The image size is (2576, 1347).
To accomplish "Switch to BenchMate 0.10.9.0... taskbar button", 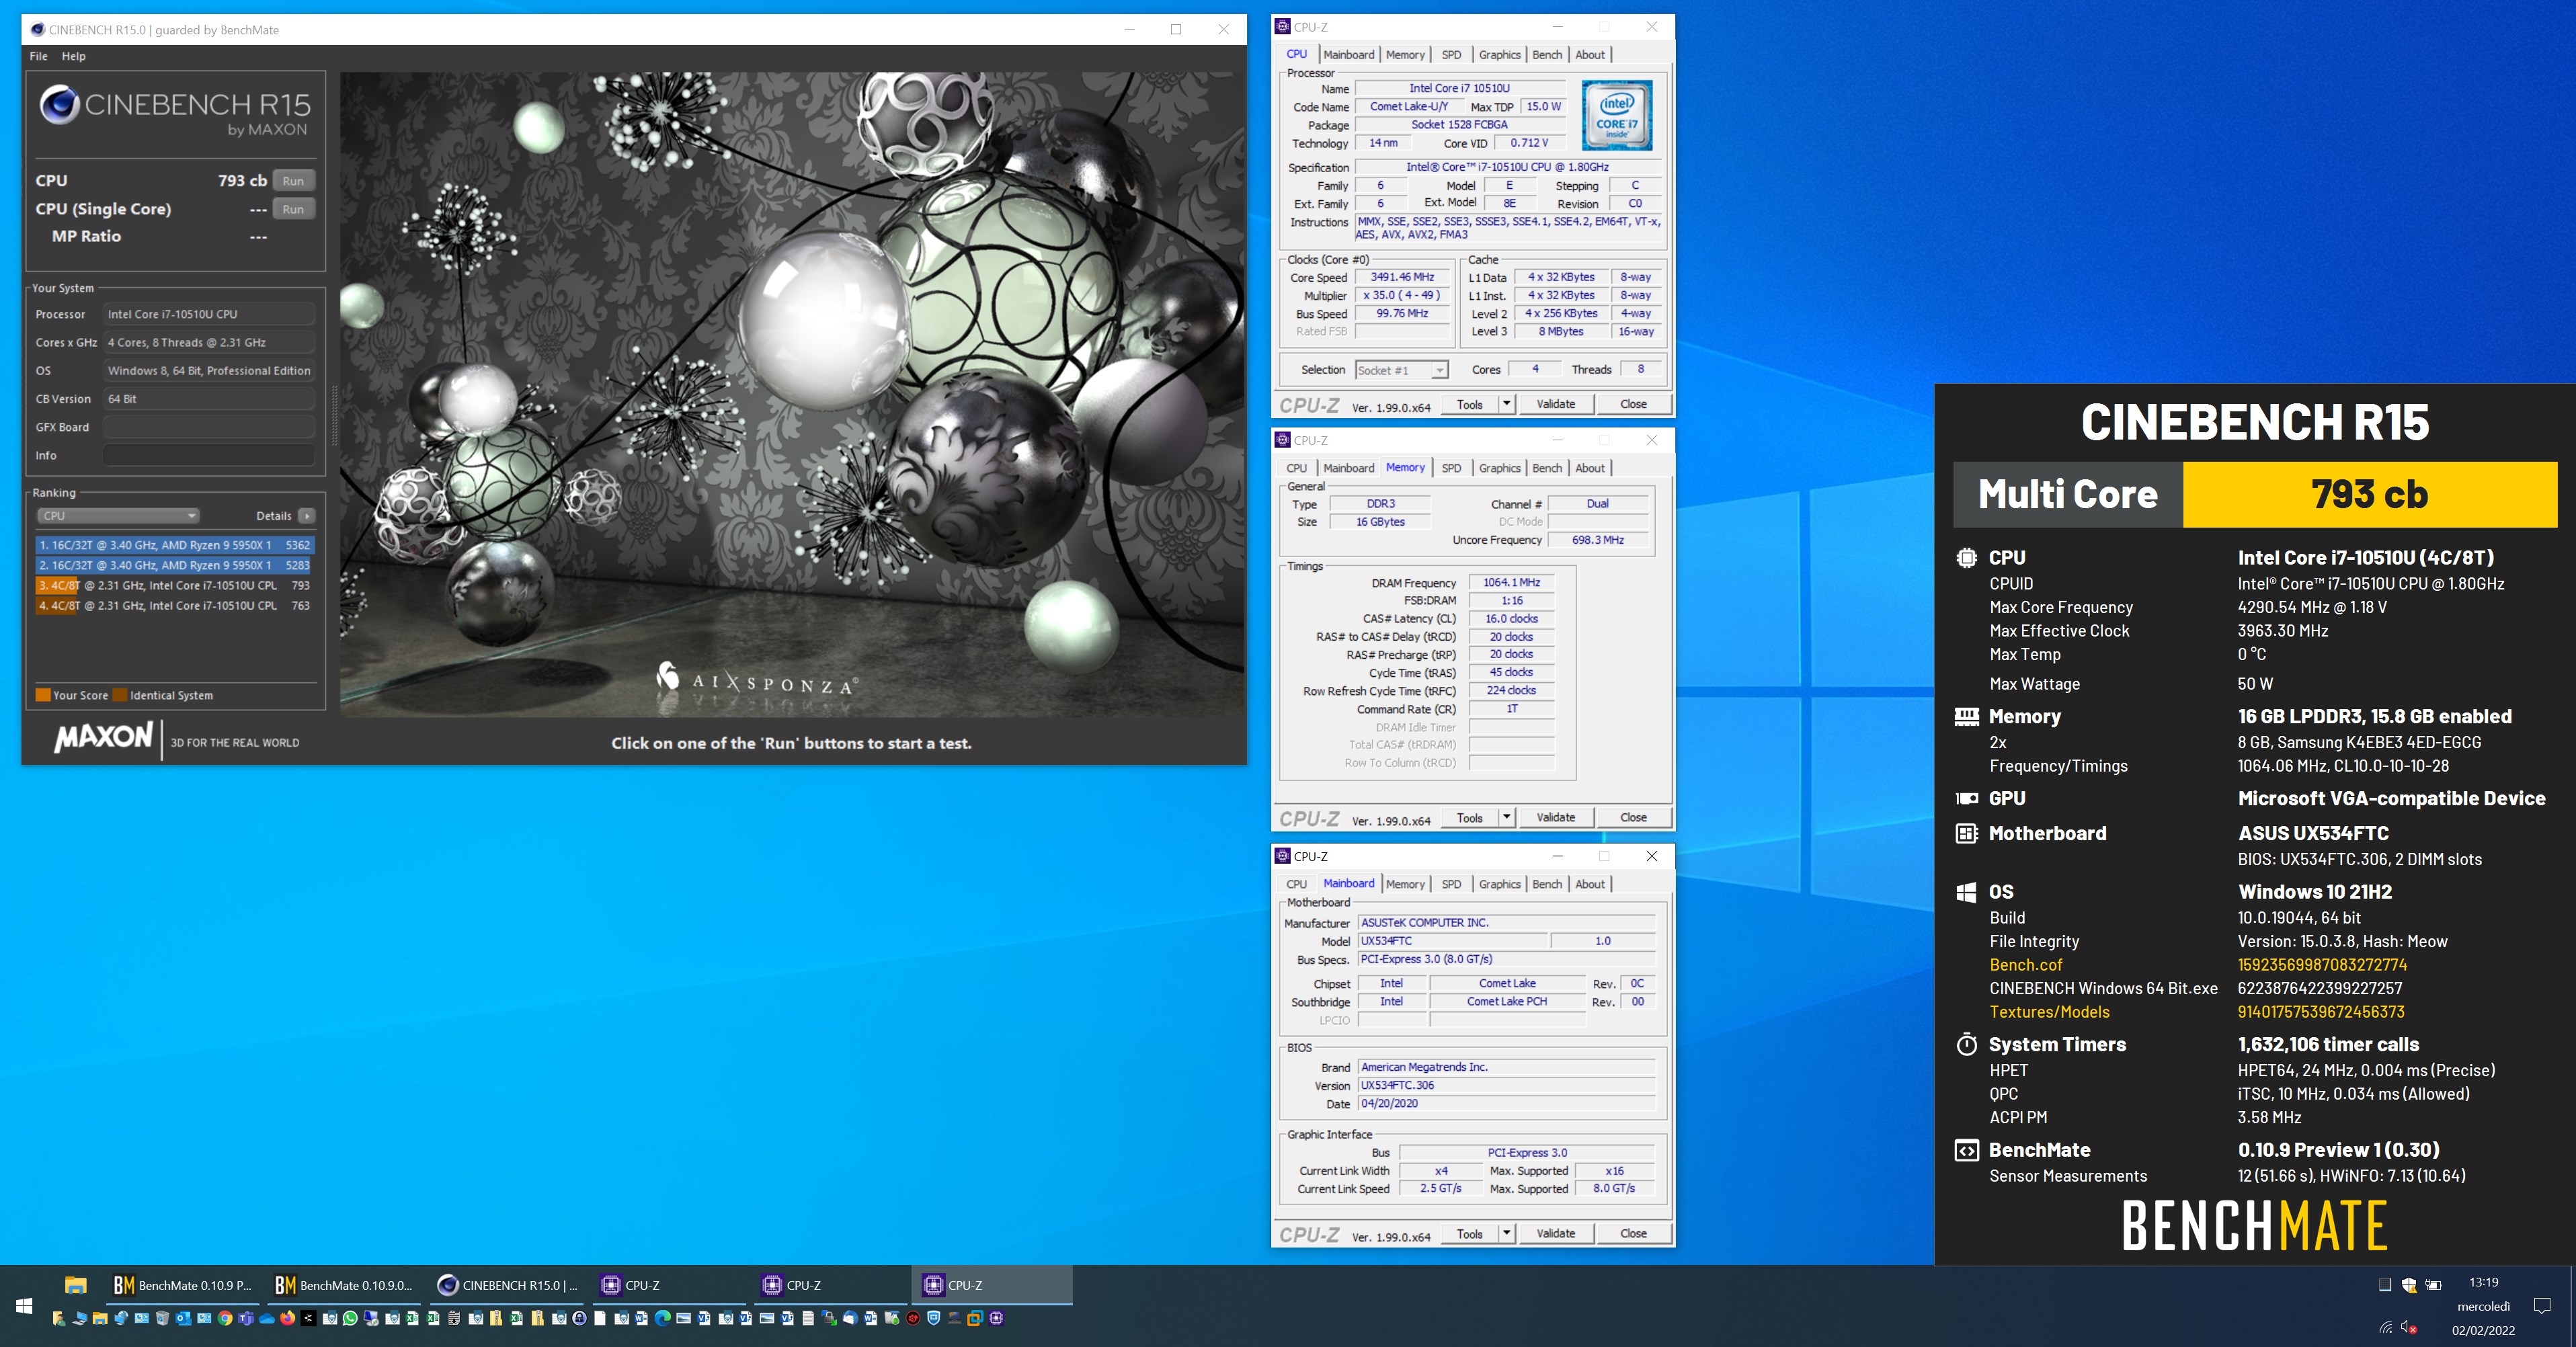I will coord(345,1285).
